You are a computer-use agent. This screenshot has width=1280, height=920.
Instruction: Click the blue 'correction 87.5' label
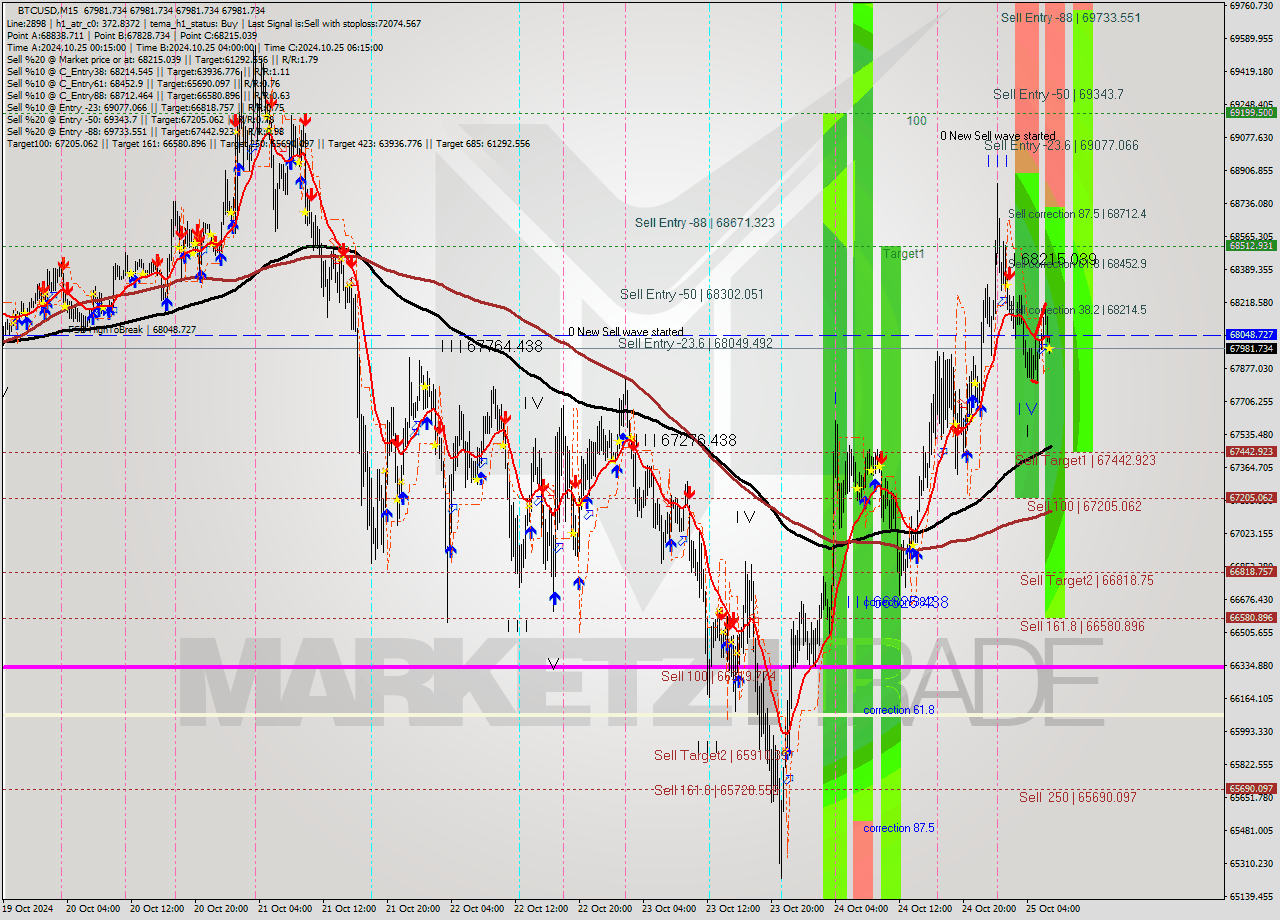point(899,828)
